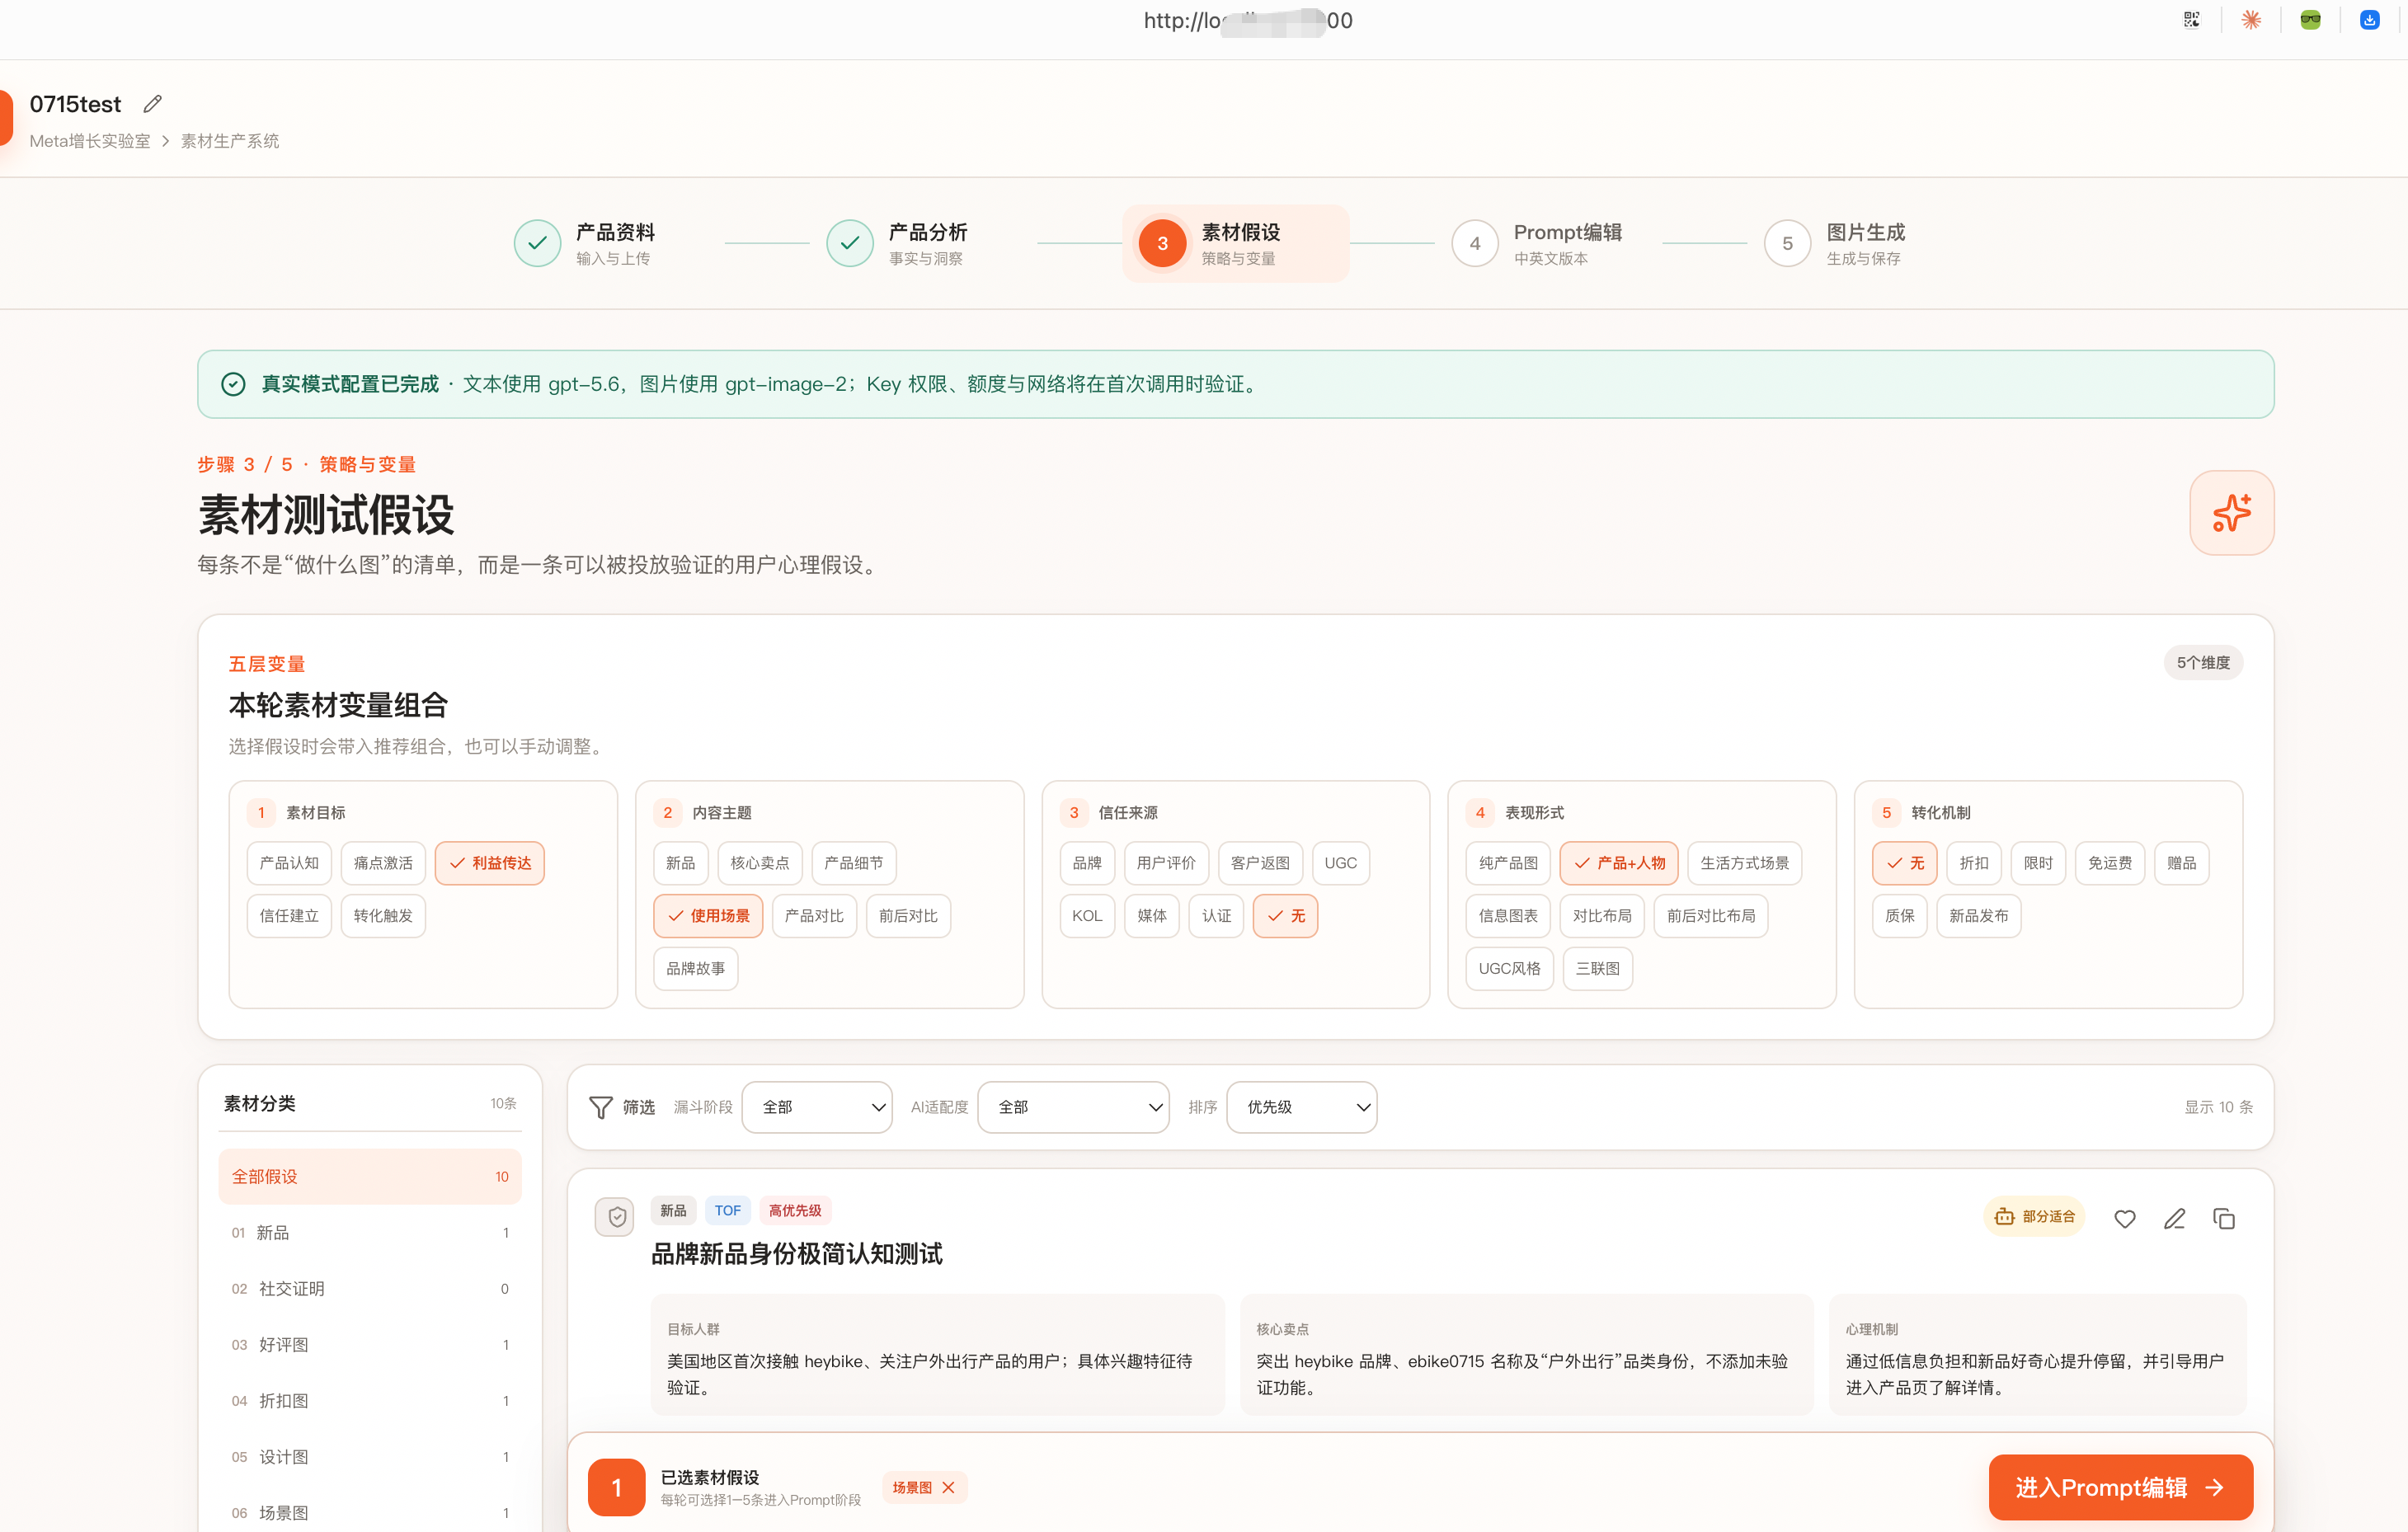2408x1532 pixels.
Task: Go to step 产品分析
Action: pos(897,243)
